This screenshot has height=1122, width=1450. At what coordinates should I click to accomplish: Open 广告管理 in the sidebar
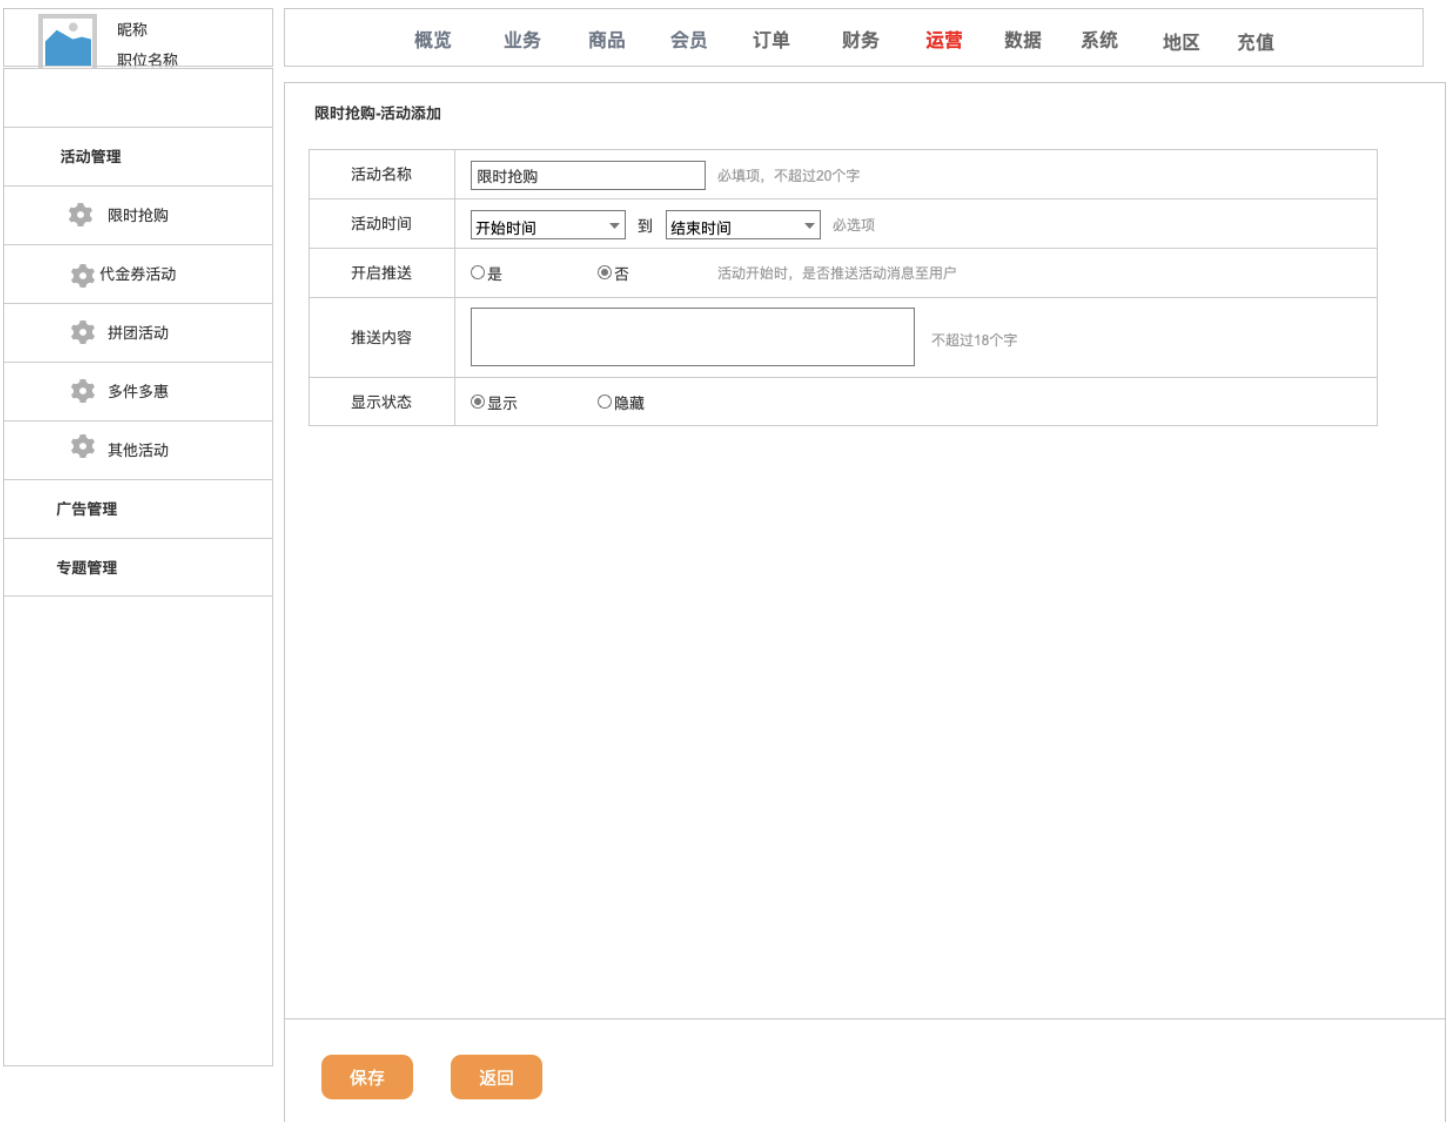pyautogui.click(x=138, y=509)
